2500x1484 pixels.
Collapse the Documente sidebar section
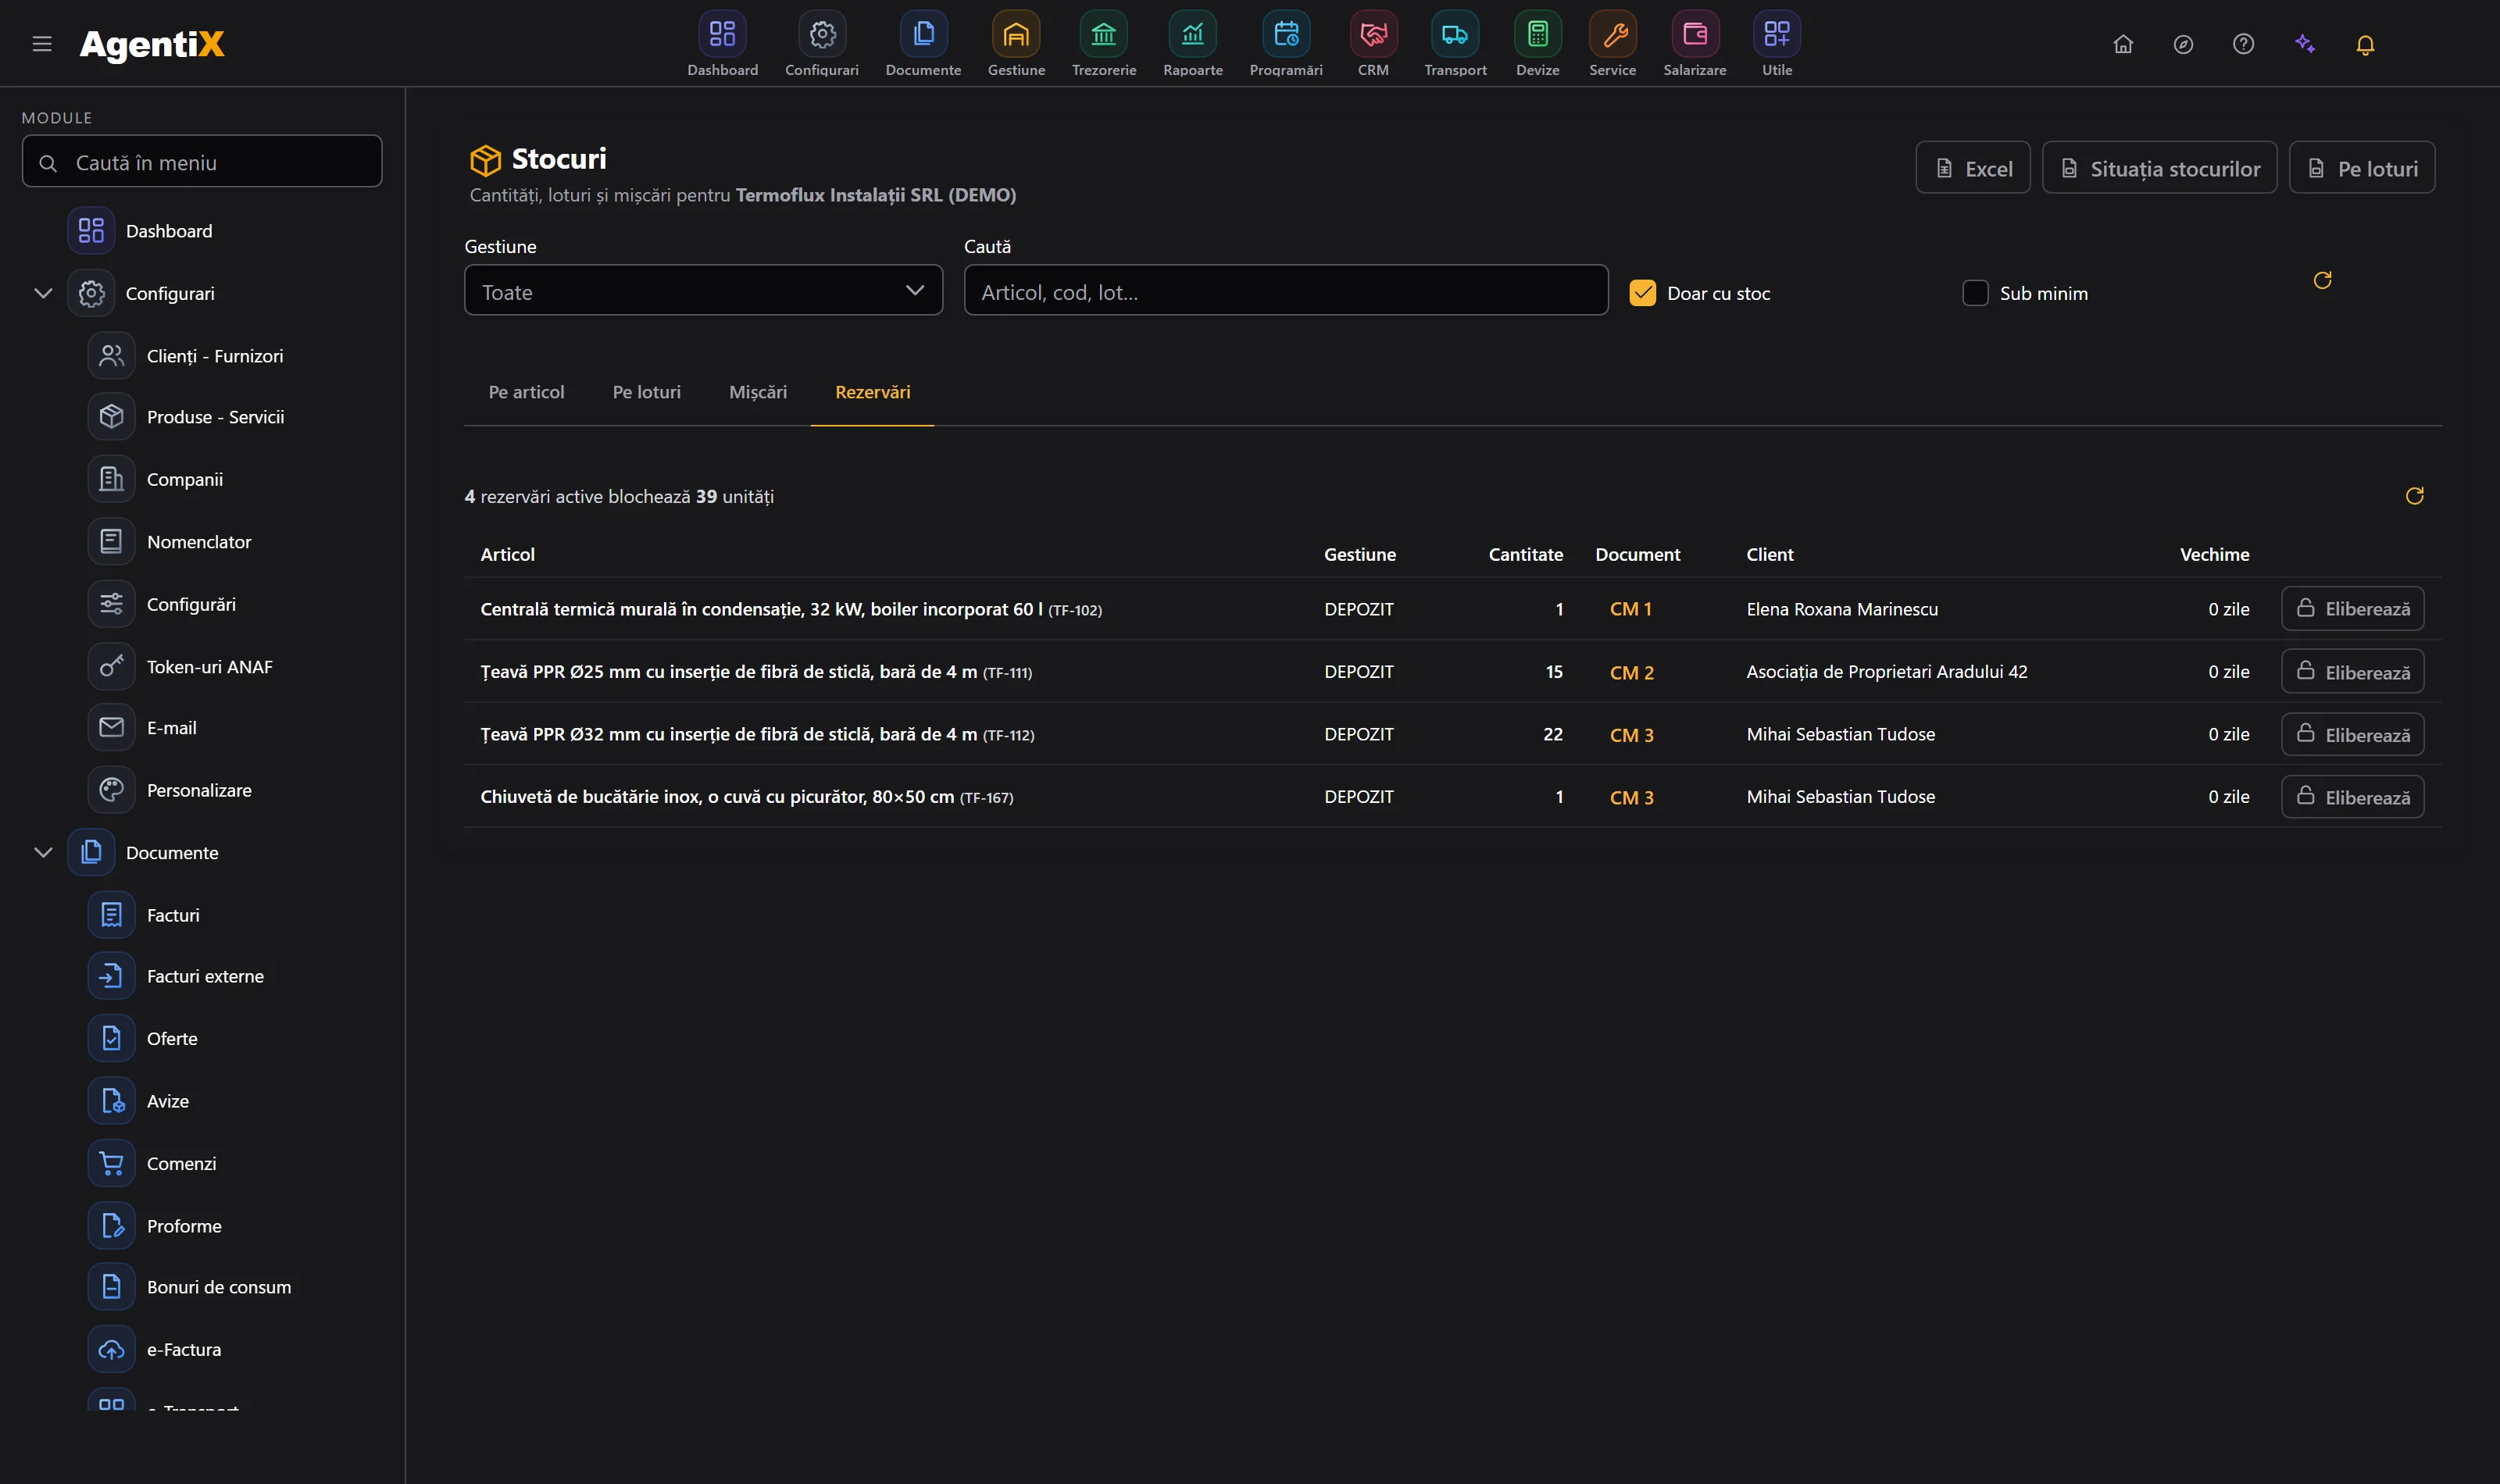click(x=43, y=852)
